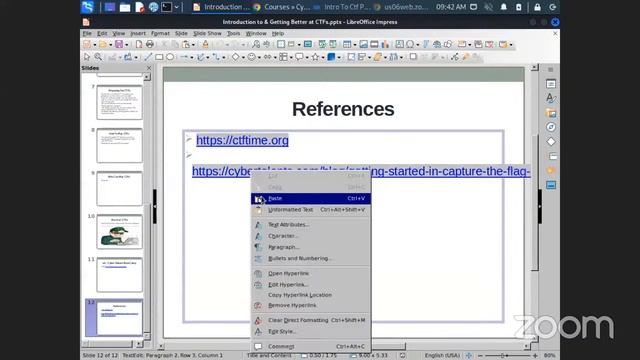
Task: Toggle slide panel with left hide handle
Action: (x=155, y=206)
